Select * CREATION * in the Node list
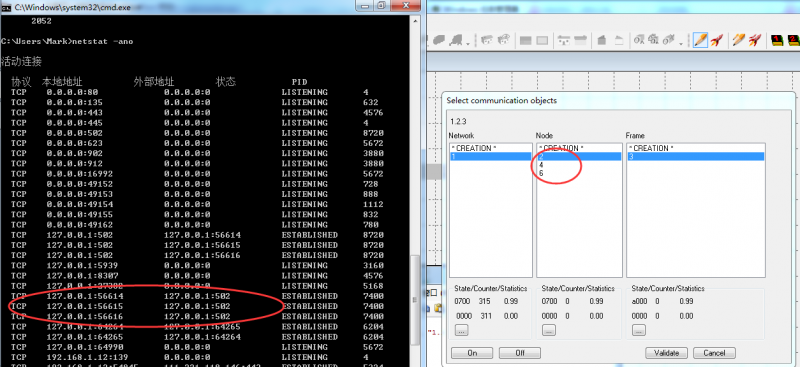 579,148
